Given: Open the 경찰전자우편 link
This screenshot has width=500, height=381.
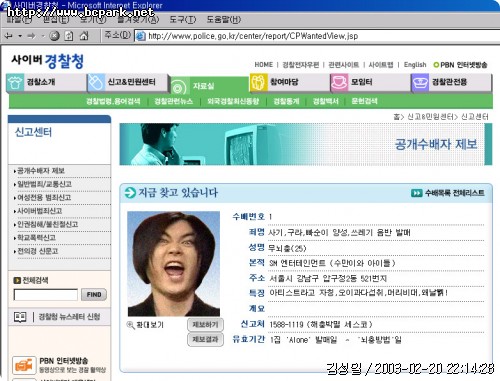Looking at the screenshot, I should 301,65.
